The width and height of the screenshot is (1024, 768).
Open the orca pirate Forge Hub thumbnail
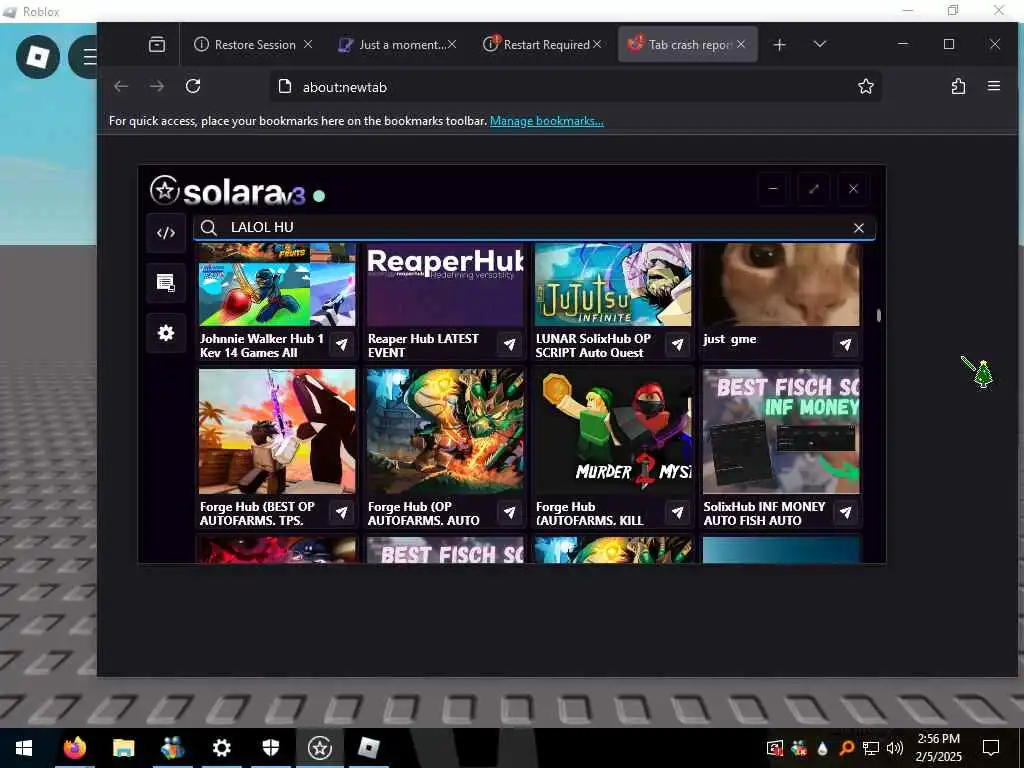pos(277,431)
